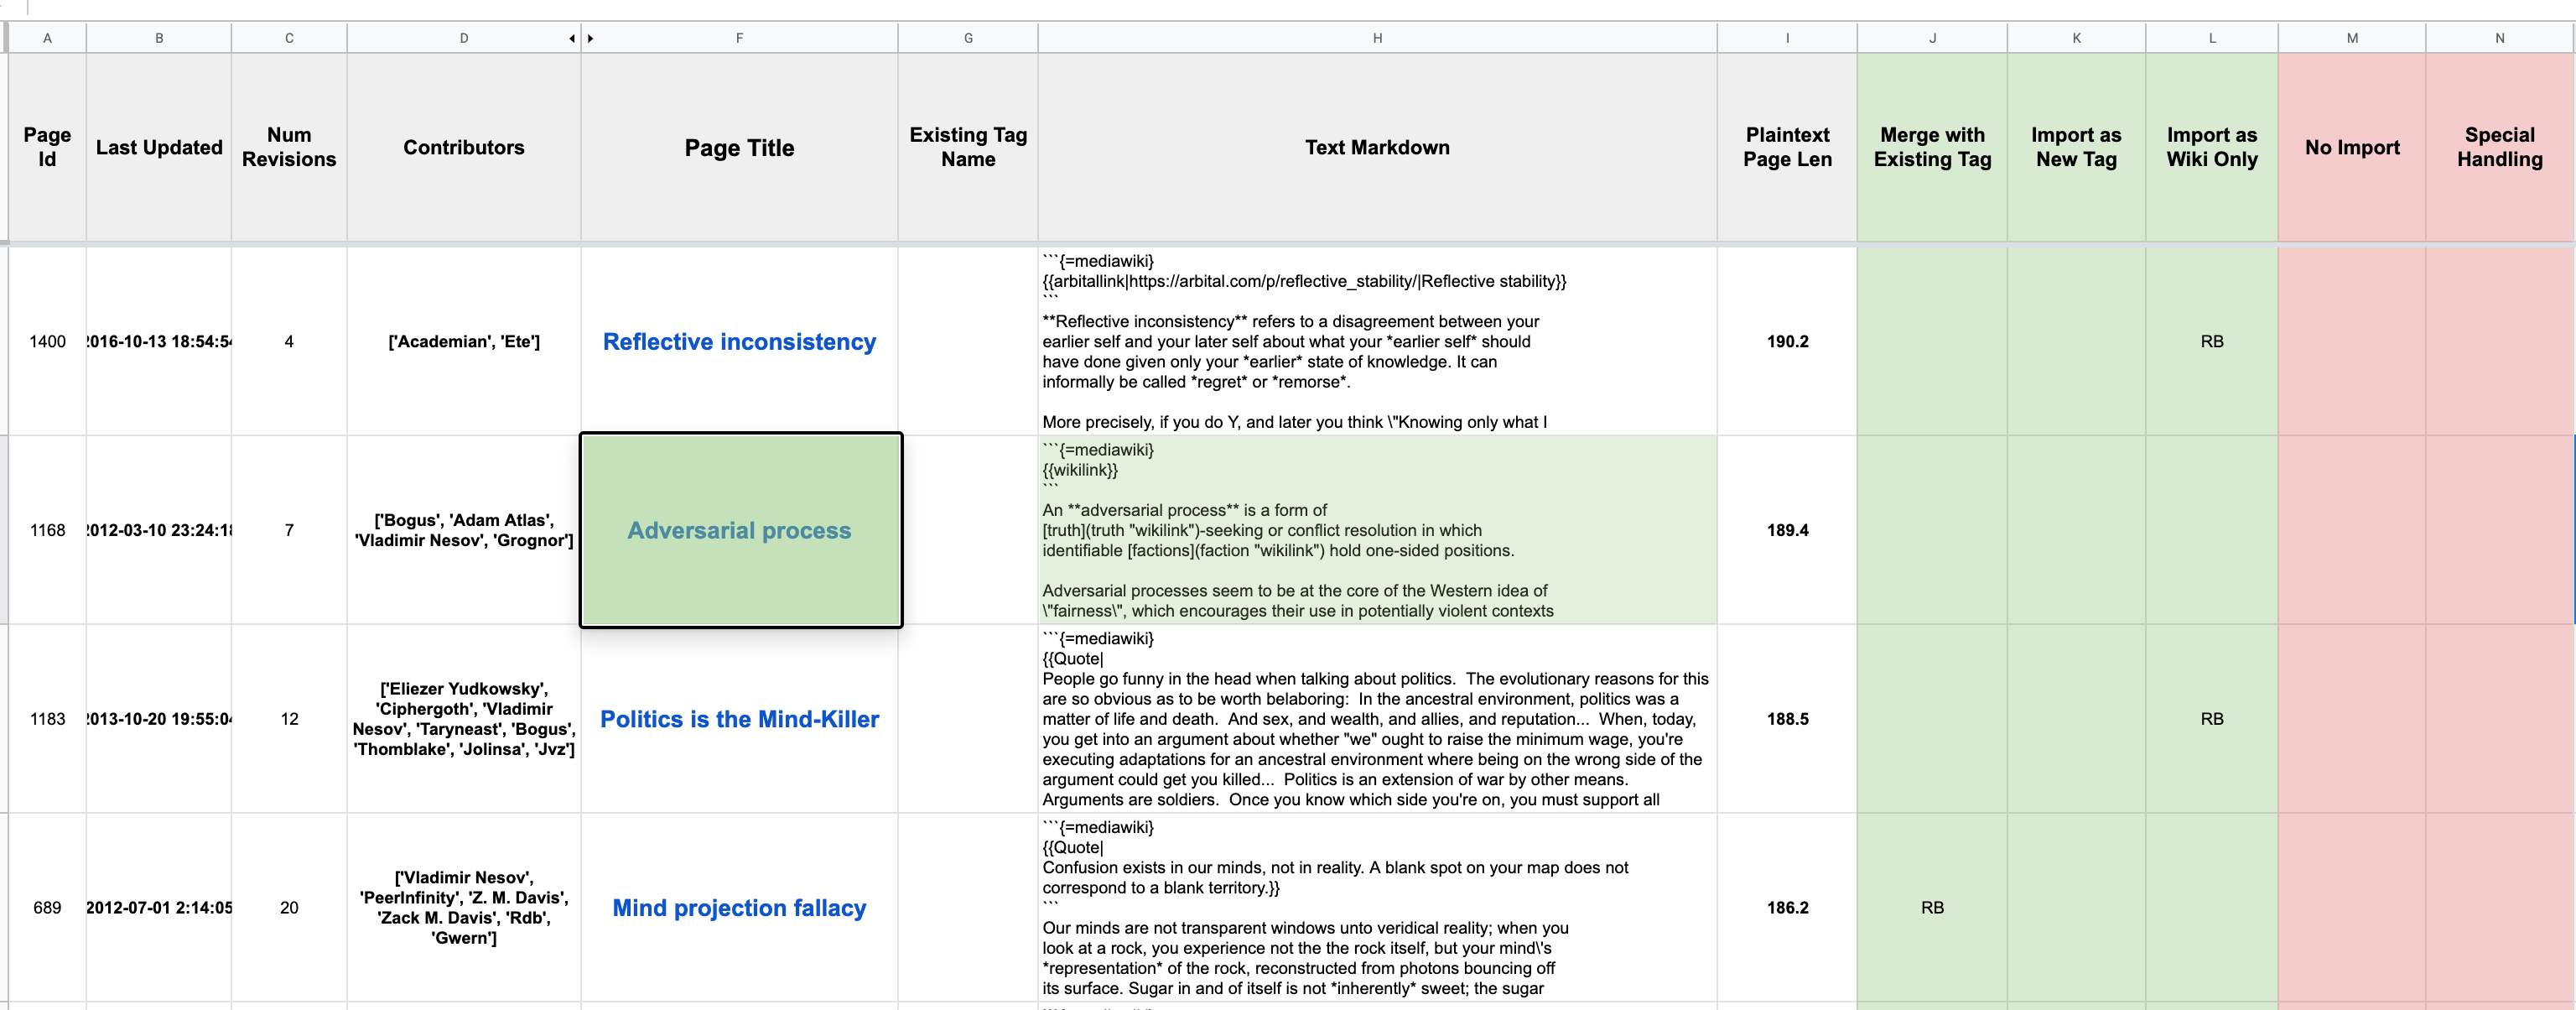2576x1010 pixels.
Task: Open the Politics is the Mind-Killer link
Action: (x=738, y=719)
